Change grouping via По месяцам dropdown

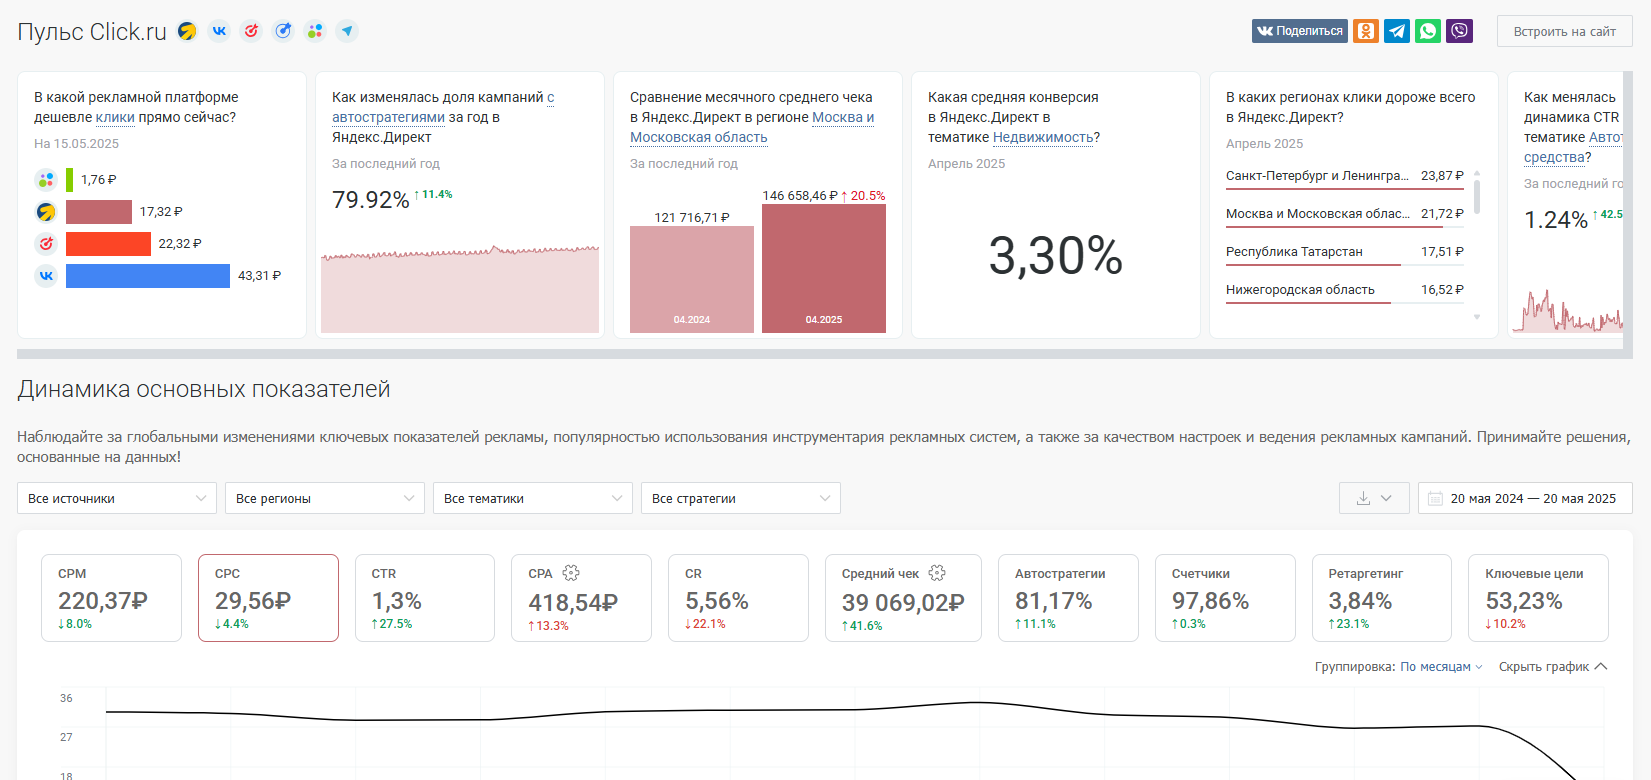(1441, 667)
